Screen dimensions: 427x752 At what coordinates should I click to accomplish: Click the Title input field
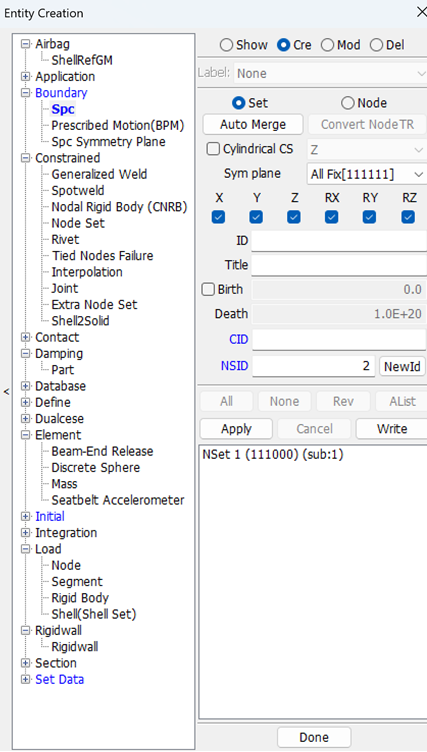339,265
